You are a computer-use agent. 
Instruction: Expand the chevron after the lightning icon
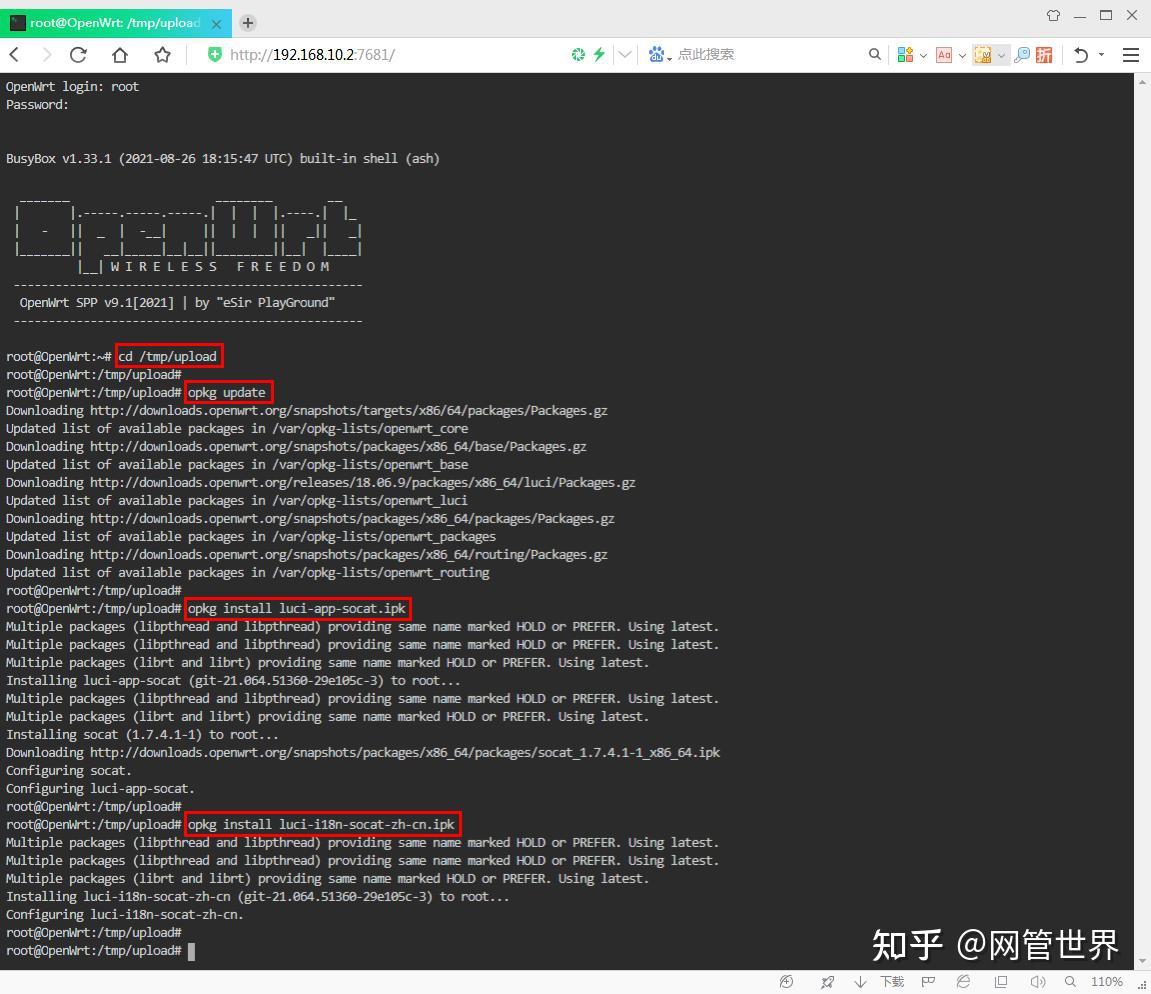[624, 55]
